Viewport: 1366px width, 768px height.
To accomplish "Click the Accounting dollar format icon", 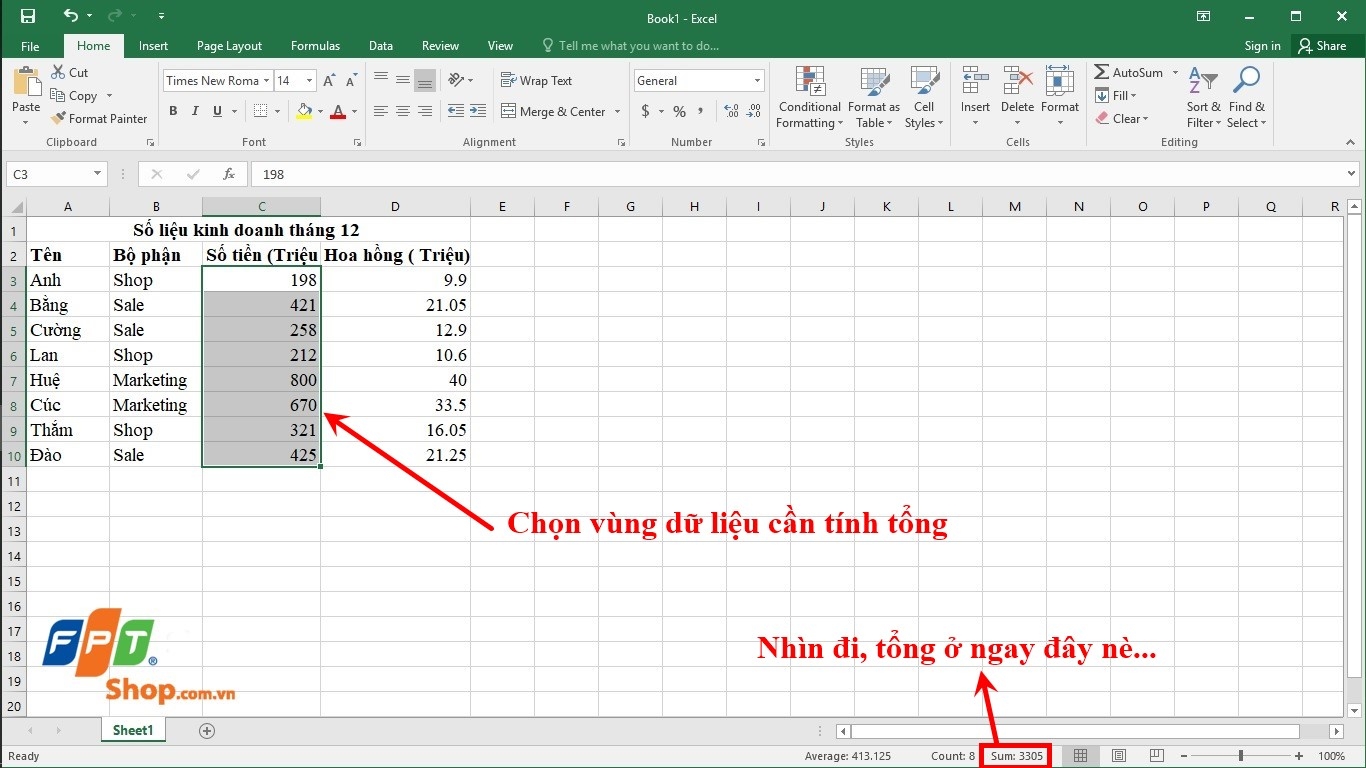I will [x=644, y=111].
